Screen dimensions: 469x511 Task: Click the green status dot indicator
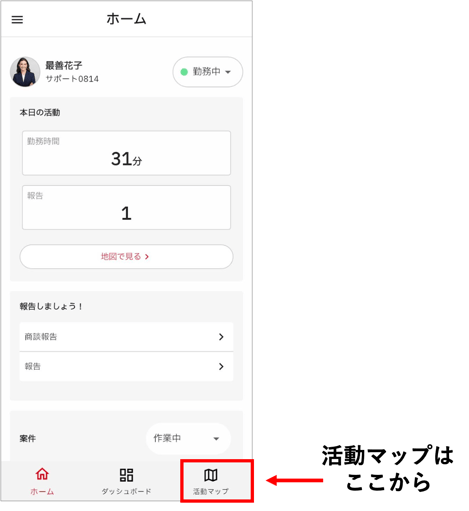pyautogui.click(x=184, y=72)
